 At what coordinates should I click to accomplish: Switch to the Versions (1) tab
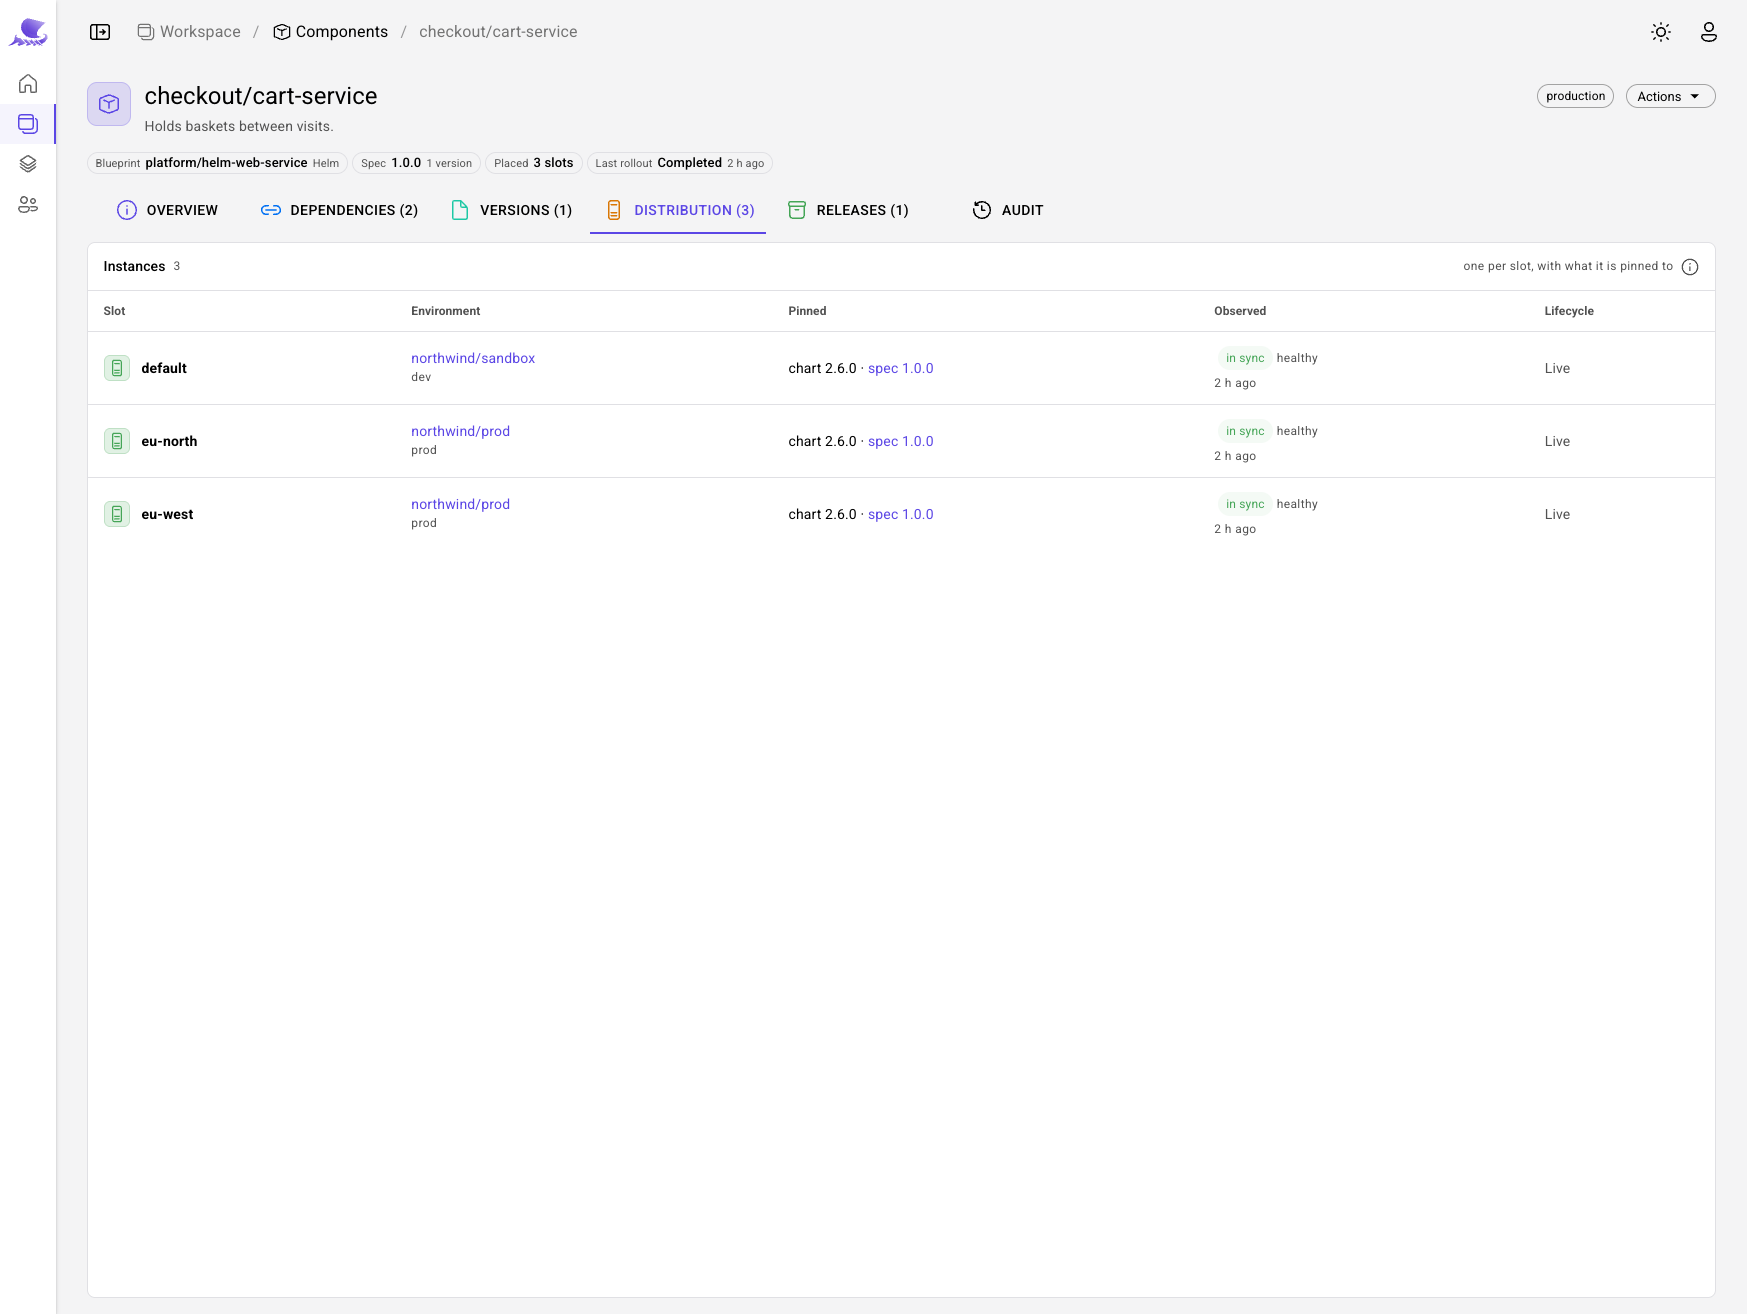(x=511, y=210)
